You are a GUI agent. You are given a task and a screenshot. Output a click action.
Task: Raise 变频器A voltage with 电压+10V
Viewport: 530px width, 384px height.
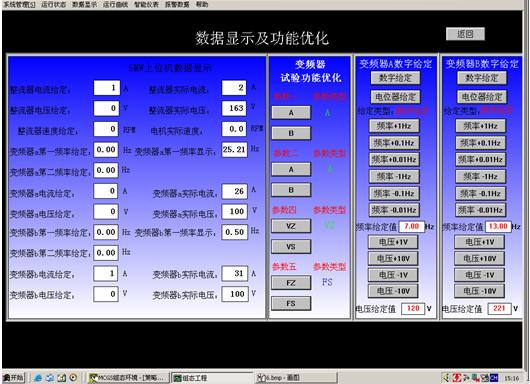[393, 259]
